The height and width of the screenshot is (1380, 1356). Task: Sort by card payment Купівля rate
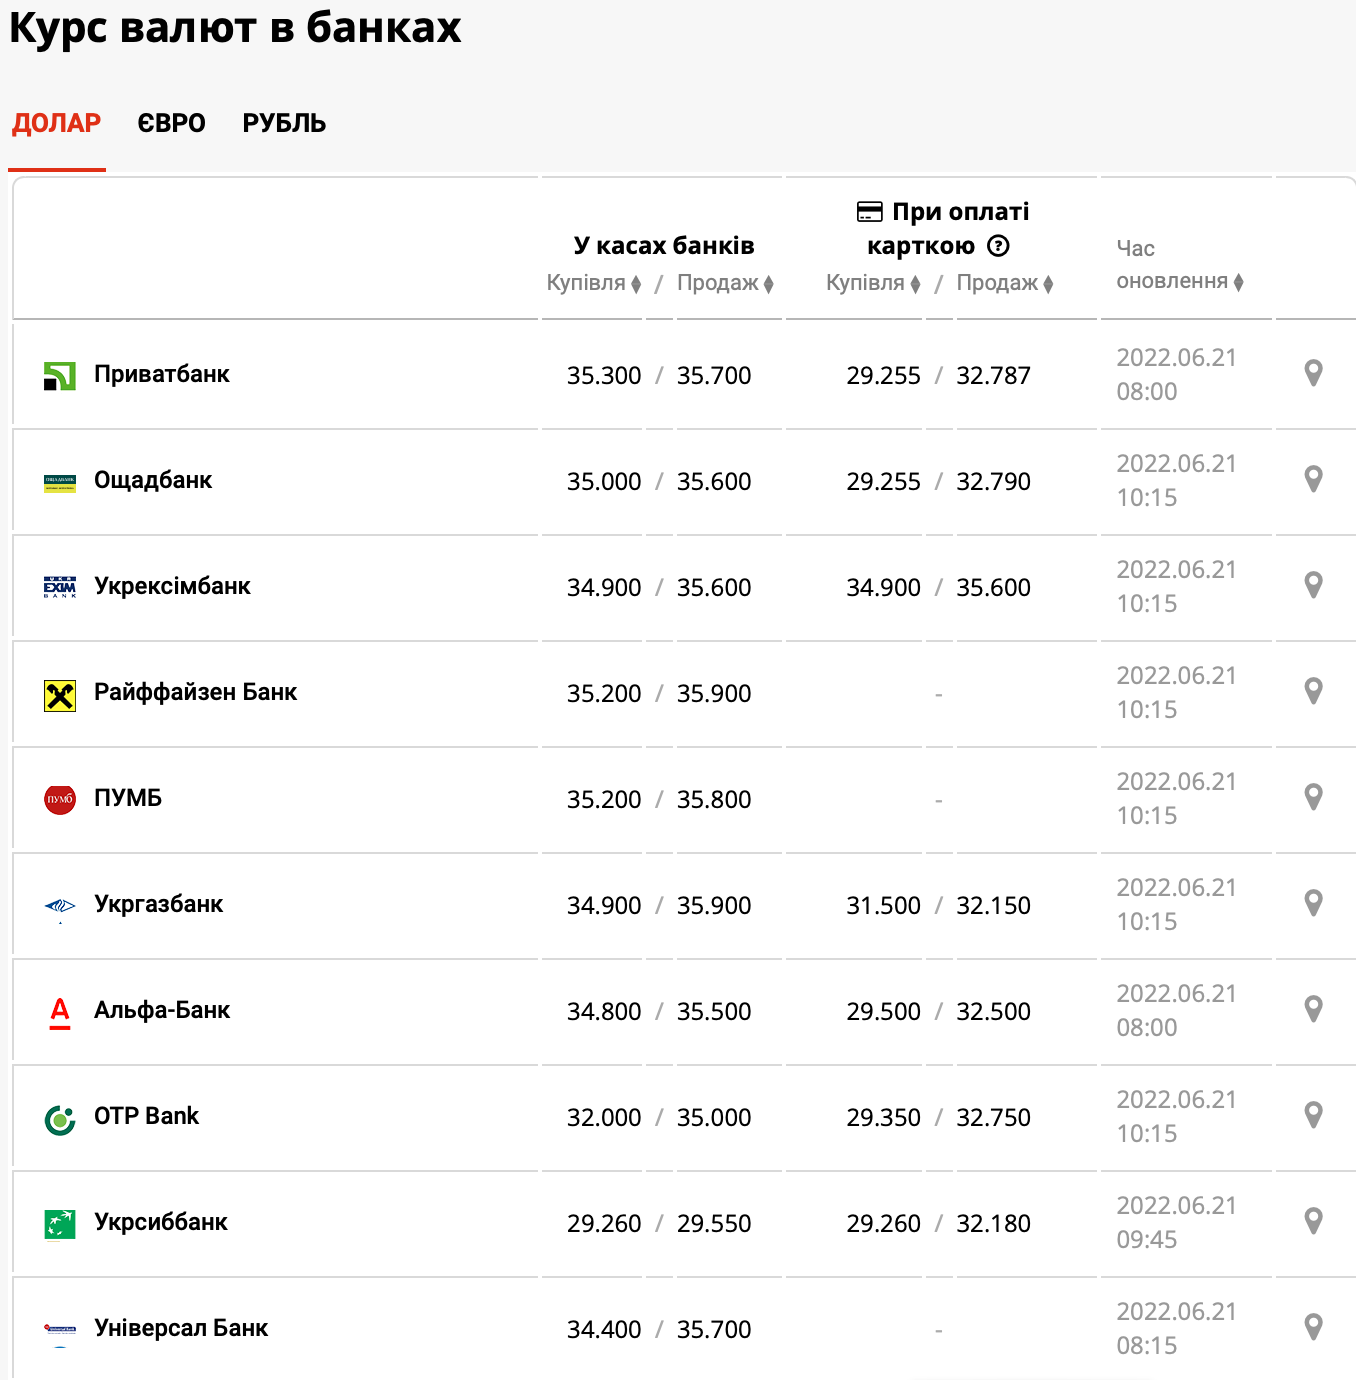(873, 283)
